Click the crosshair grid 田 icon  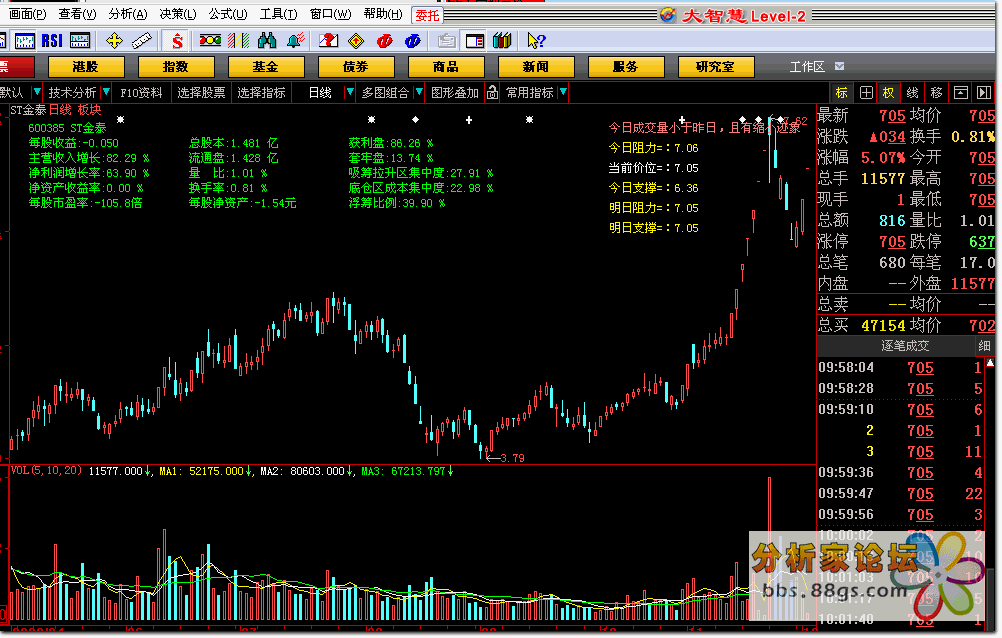tap(866, 93)
